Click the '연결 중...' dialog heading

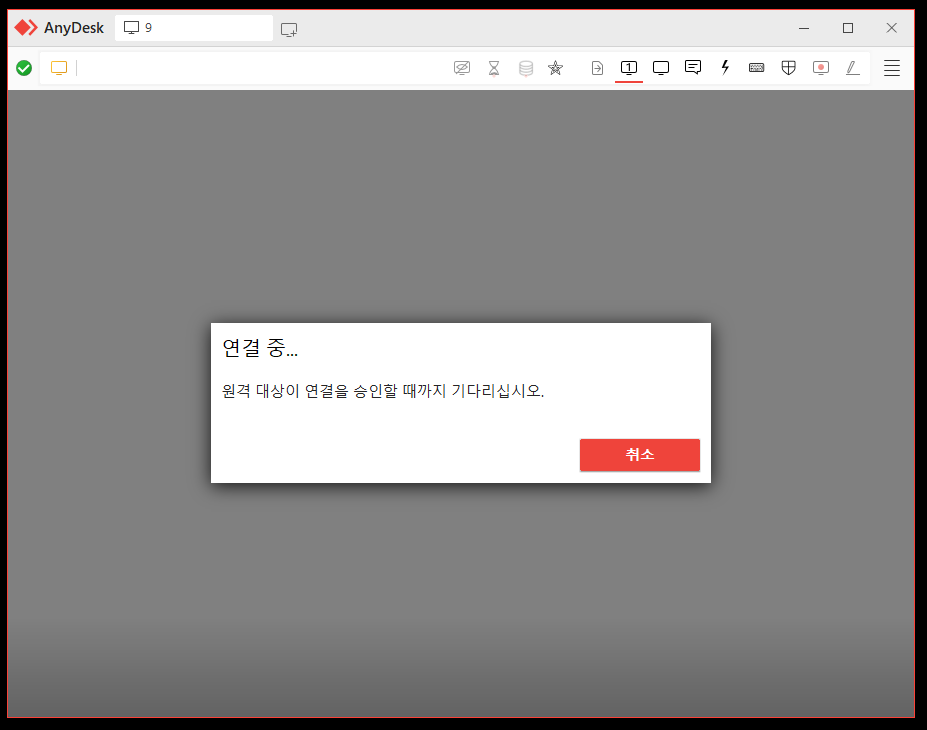point(260,348)
